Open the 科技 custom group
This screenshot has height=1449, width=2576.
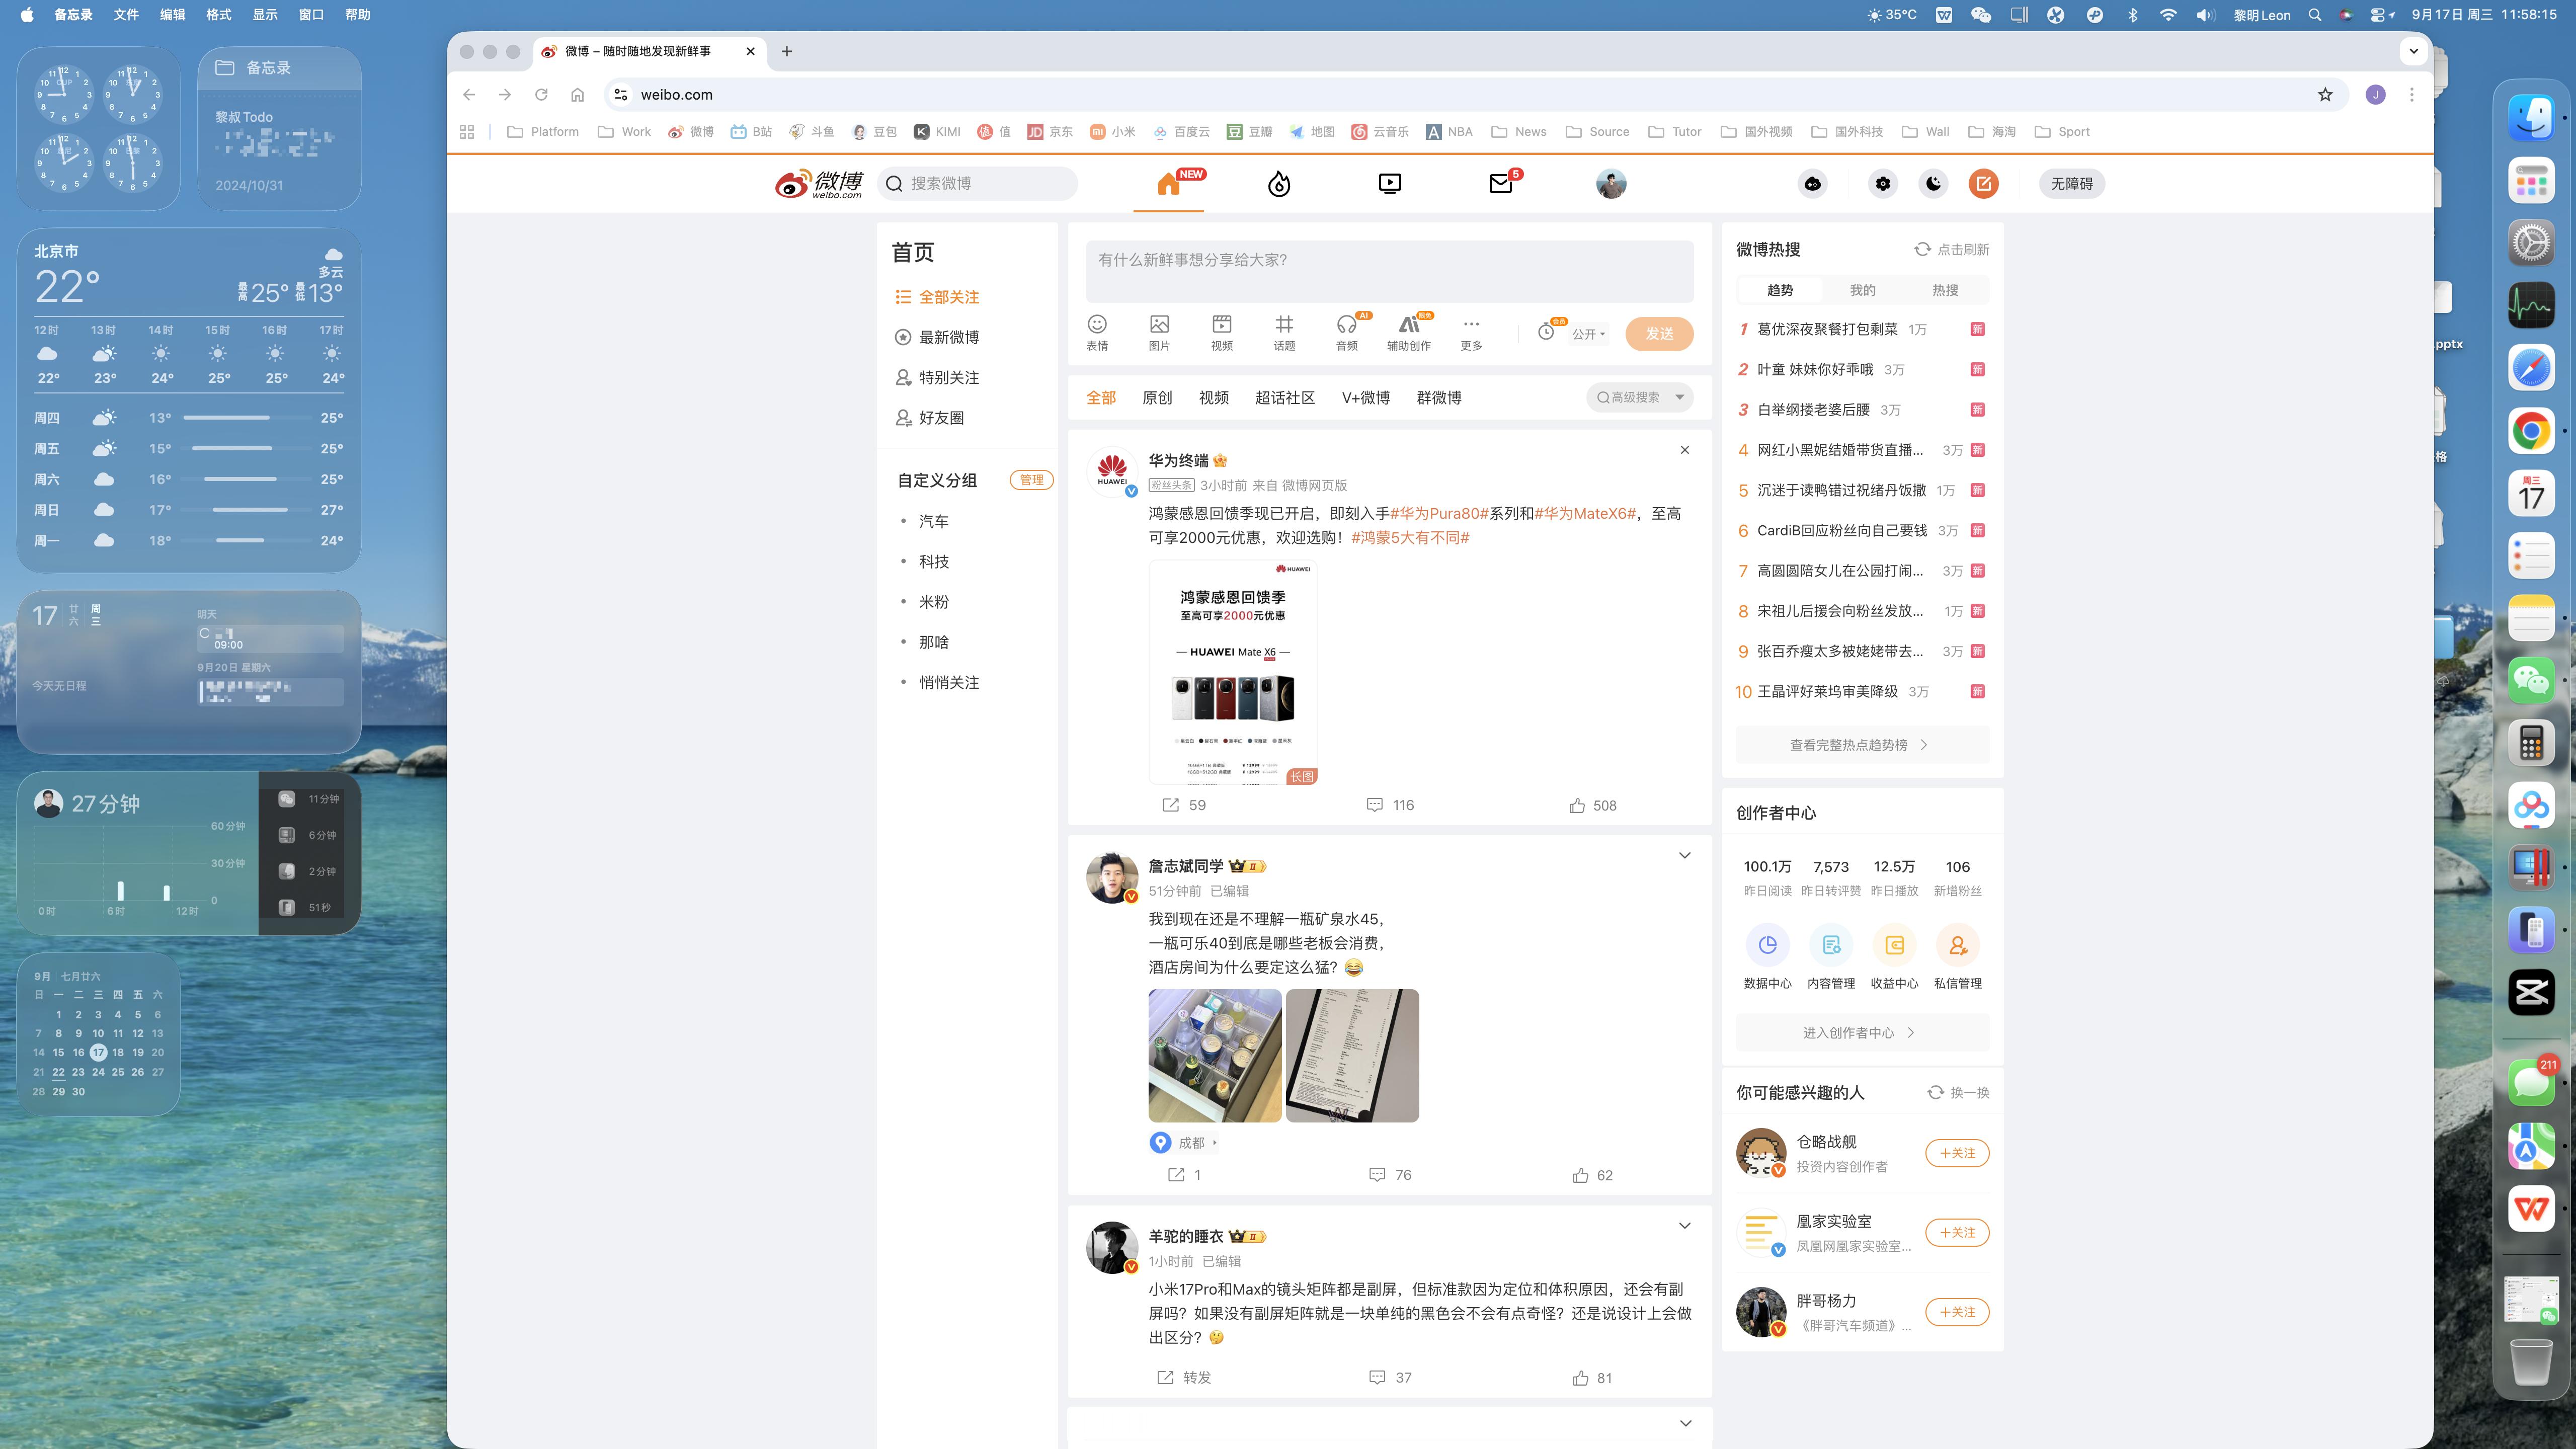tap(934, 562)
